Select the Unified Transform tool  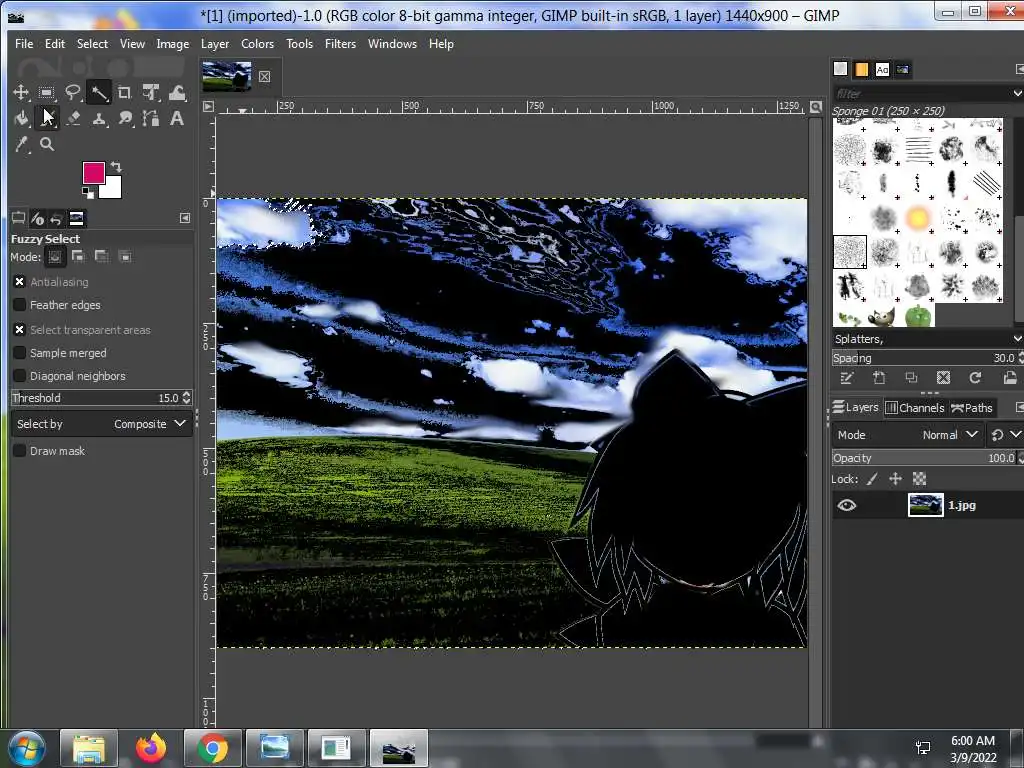151,92
